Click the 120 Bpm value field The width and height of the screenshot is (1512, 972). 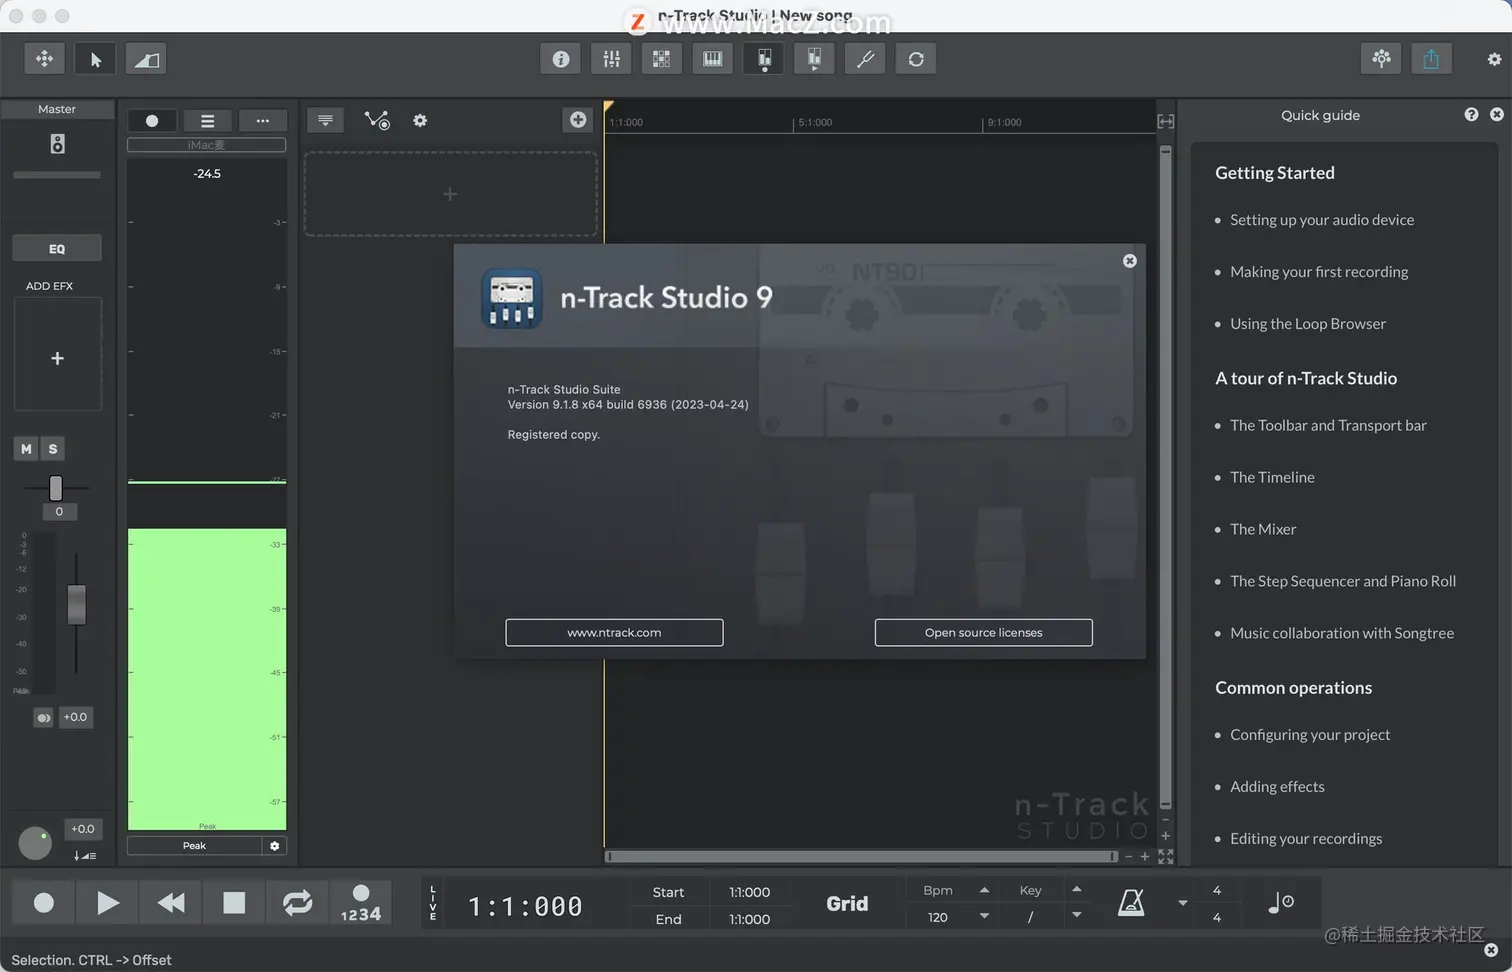coord(938,917)
